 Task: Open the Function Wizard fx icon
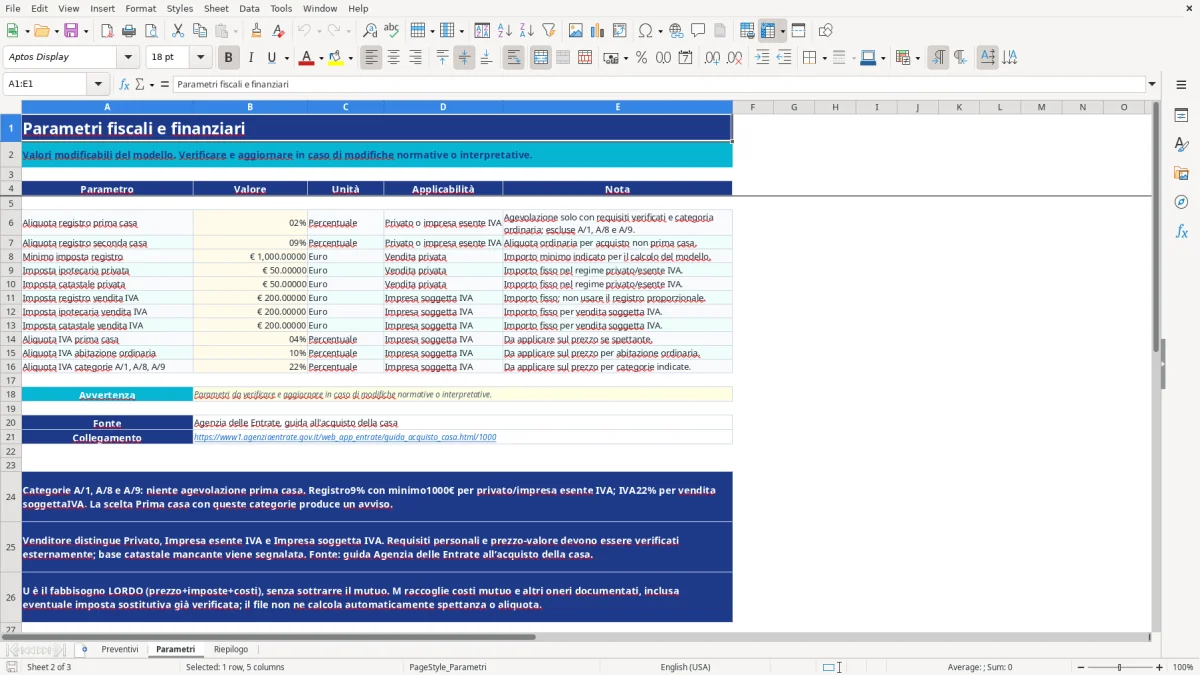[124, 84]
